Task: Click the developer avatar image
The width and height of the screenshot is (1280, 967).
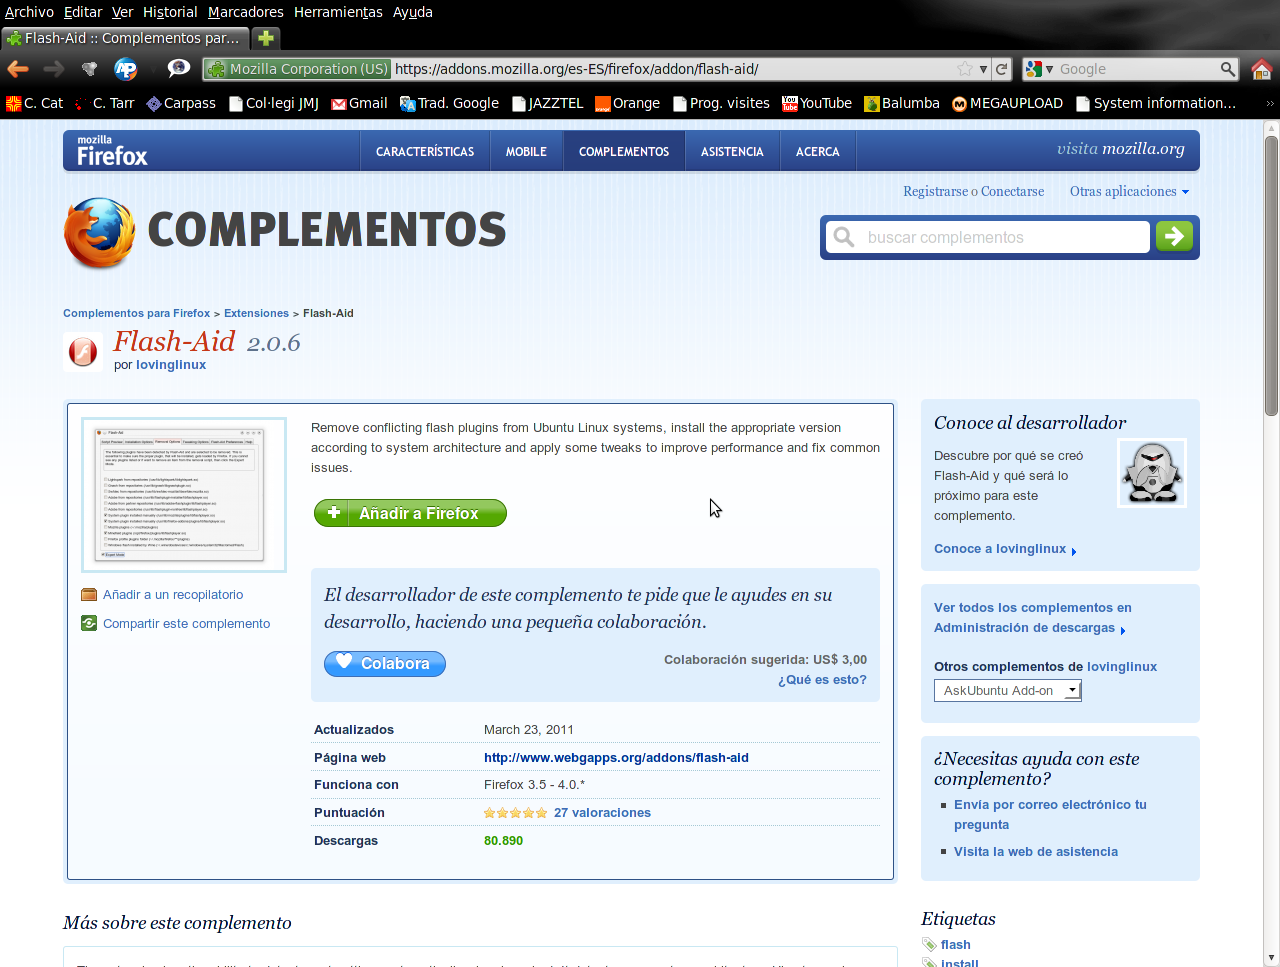Action: [x=1152, y=473]
